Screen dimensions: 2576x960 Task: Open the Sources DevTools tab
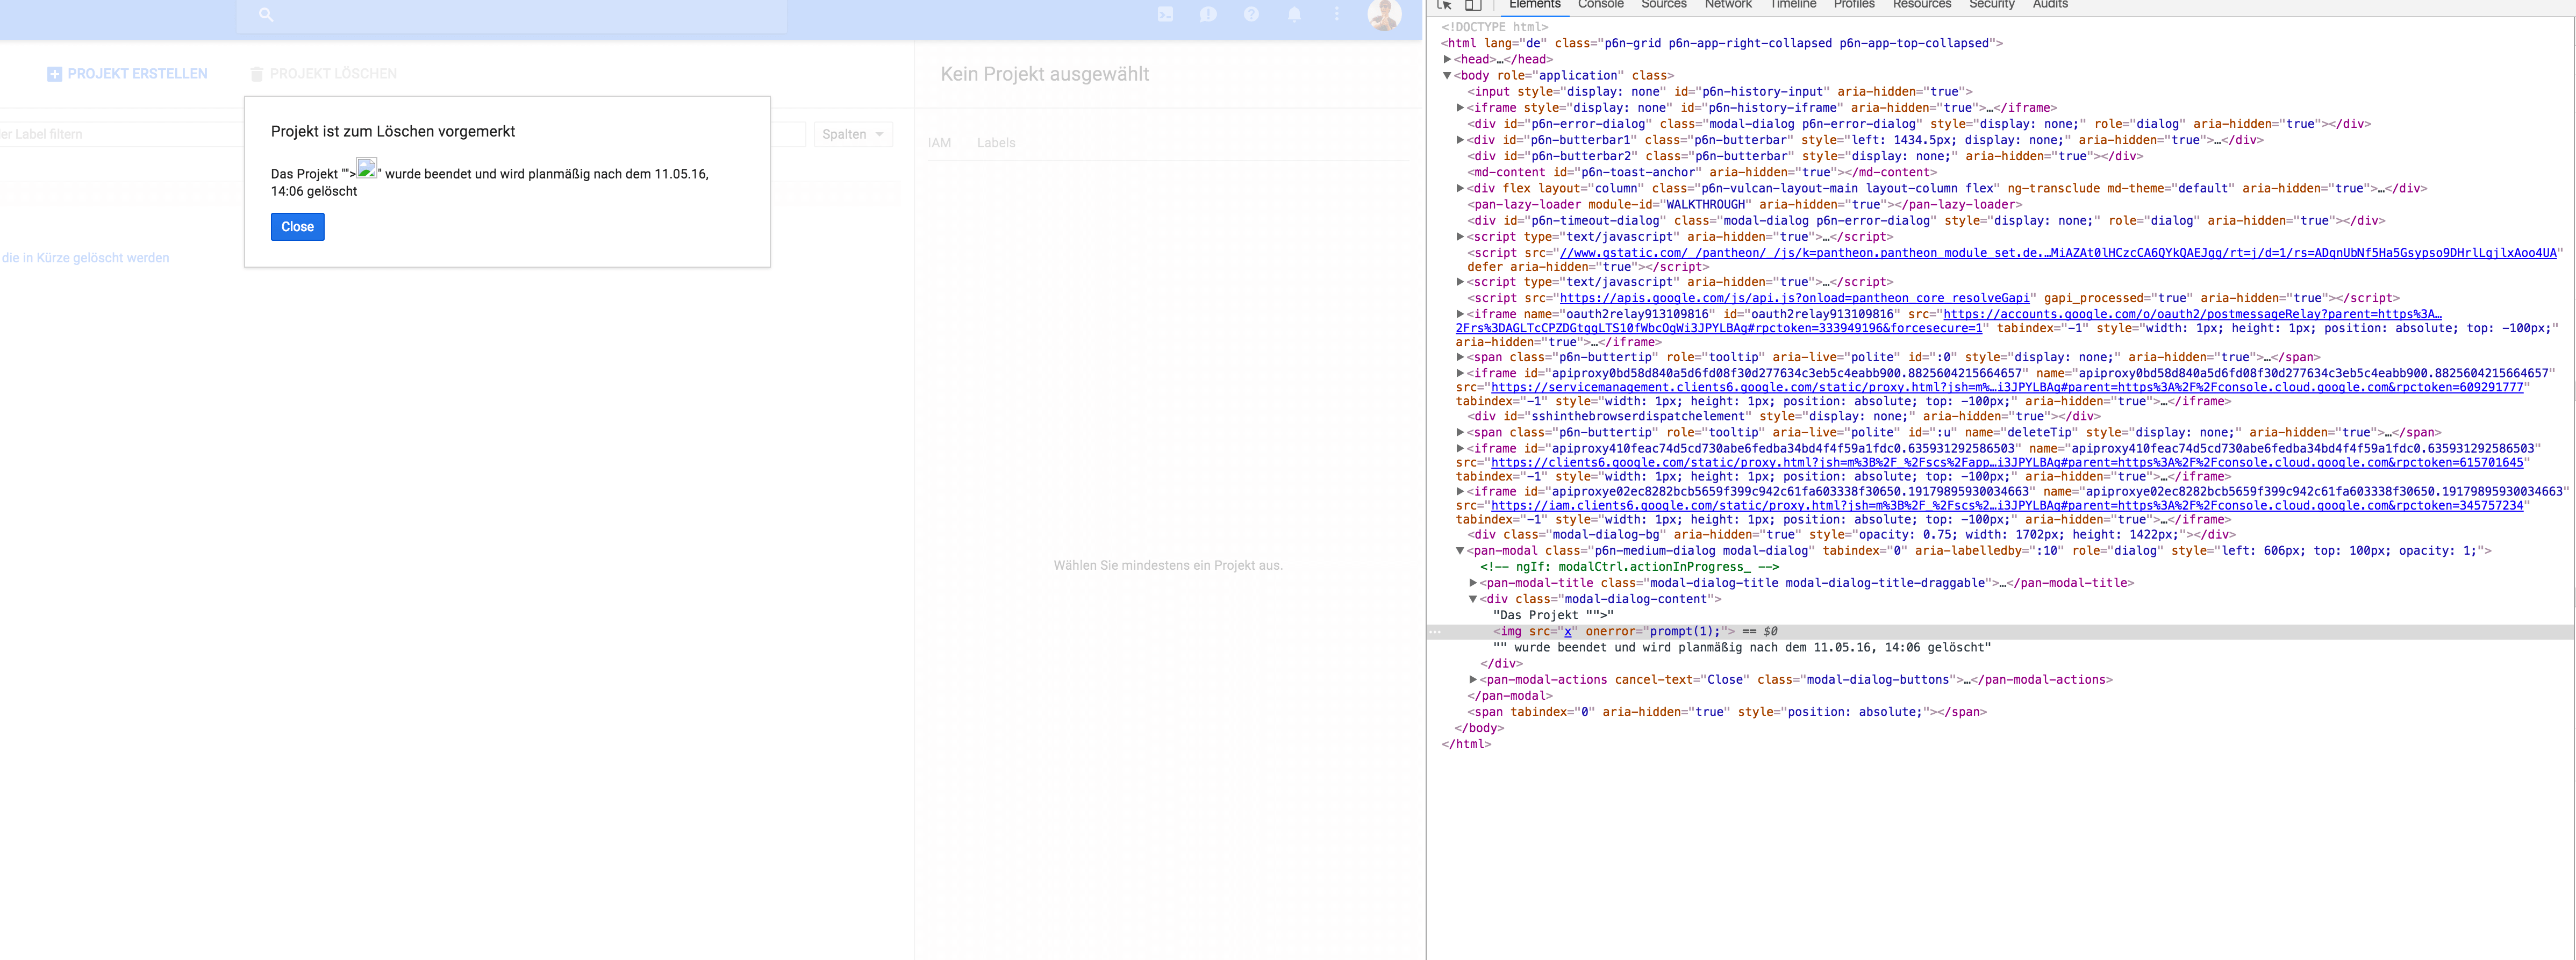coord(1663,5)
